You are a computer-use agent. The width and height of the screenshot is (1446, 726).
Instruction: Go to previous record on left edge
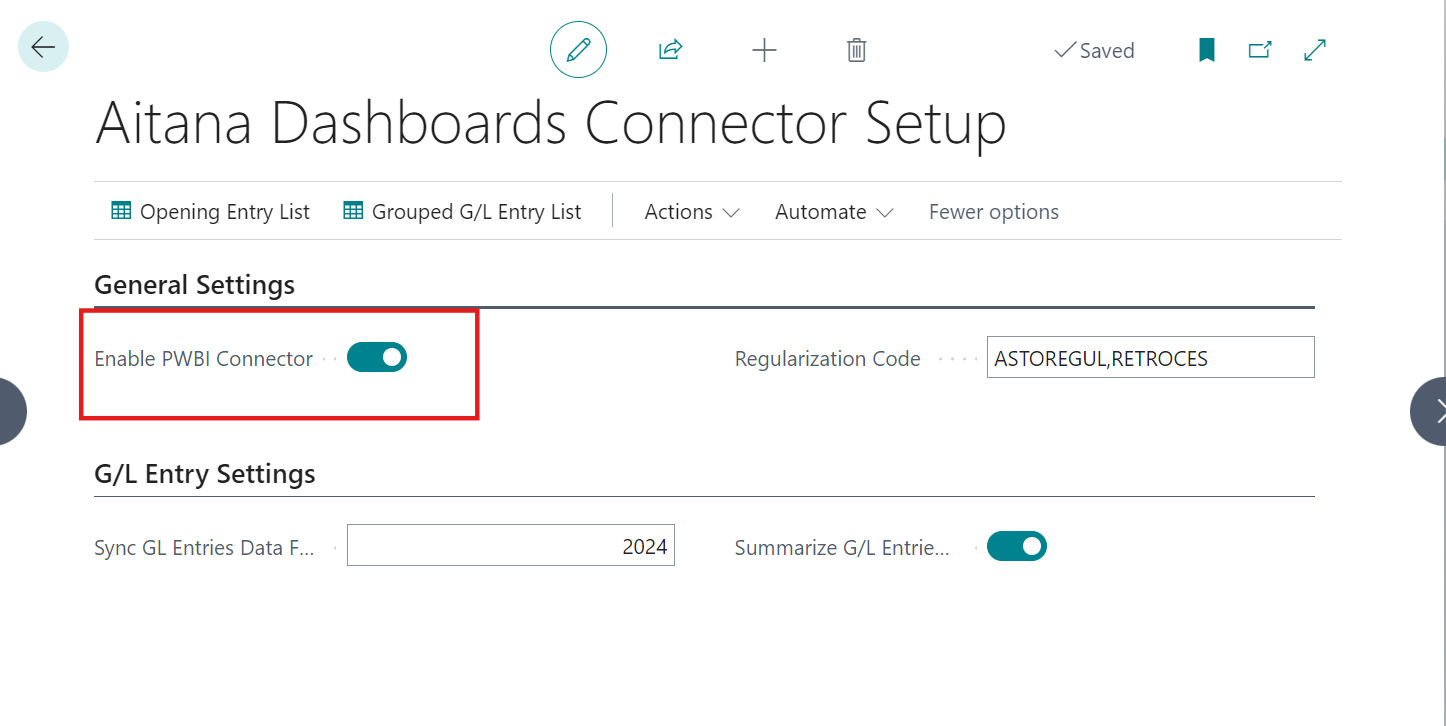(x=11, y=411)
